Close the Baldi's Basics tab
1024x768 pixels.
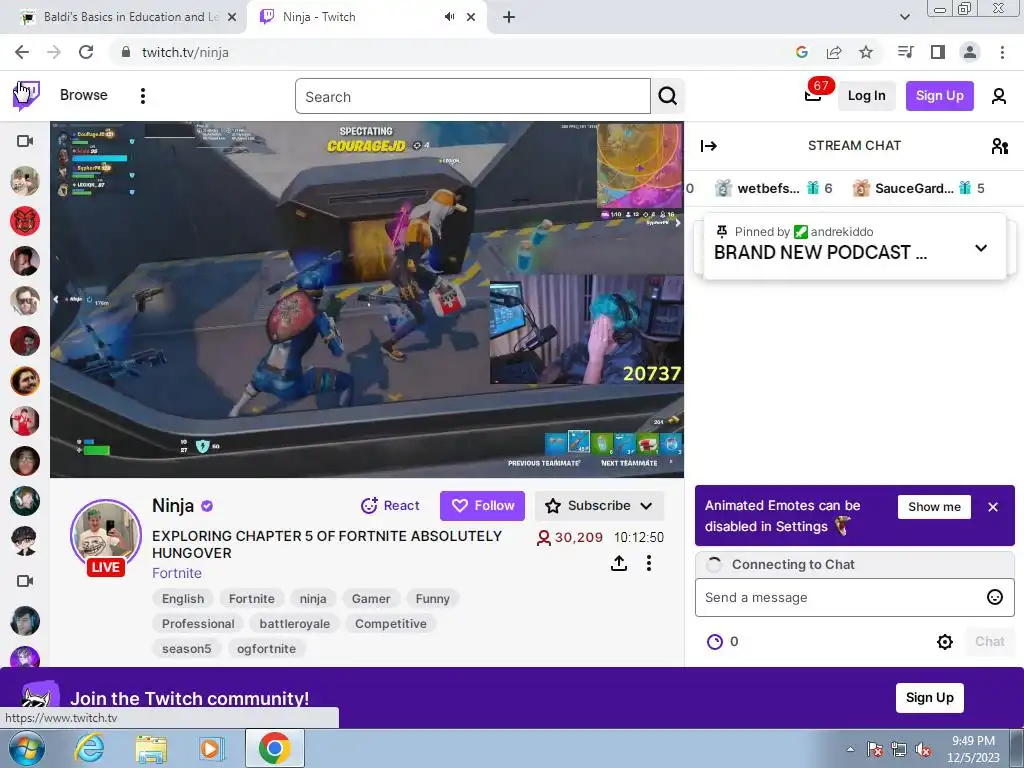(x=231, y=17)
